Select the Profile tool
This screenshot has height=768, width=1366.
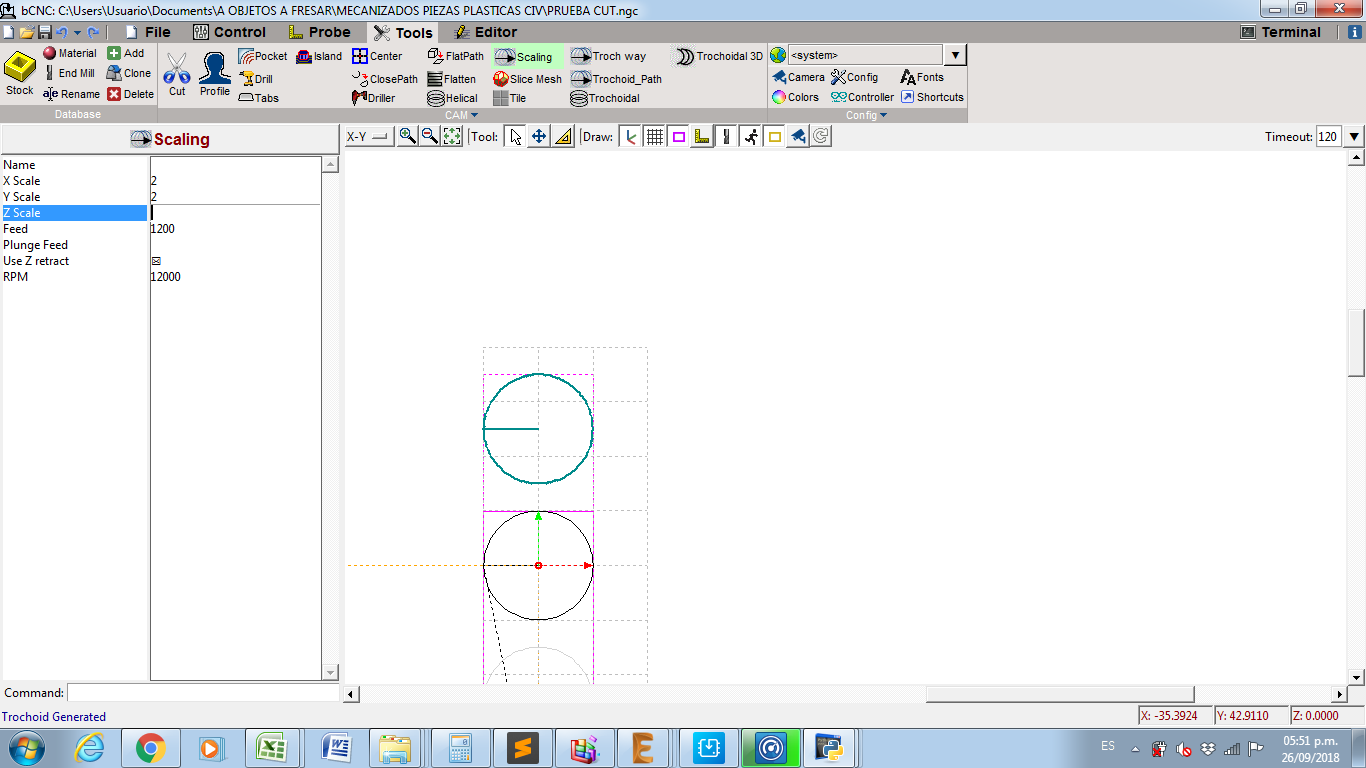click(214, 74)
